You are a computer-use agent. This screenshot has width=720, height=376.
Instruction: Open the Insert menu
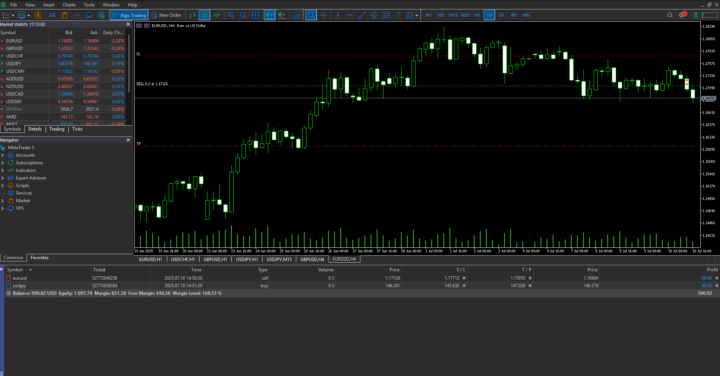[x=48, y=5]
